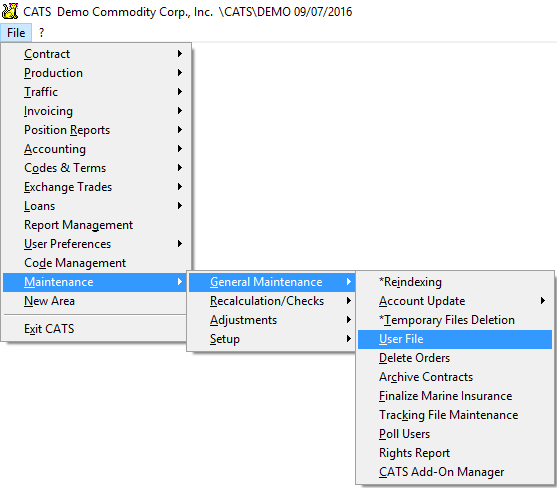Open the File menu
The width and height of the screenshot is (557, 488).
16,33
